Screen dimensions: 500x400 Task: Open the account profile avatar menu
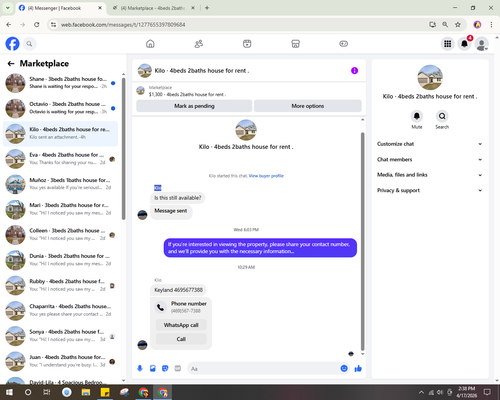[x=481, y=44]
